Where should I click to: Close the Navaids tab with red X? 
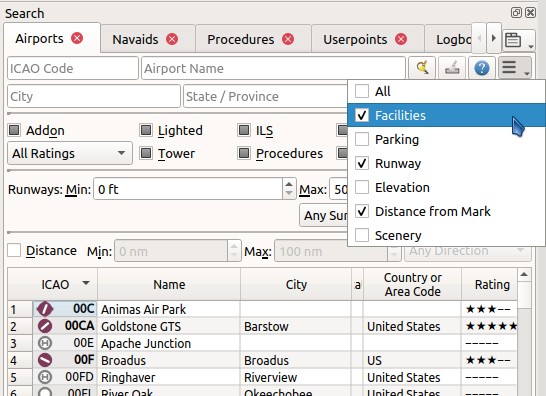click(x=172, y=39)
